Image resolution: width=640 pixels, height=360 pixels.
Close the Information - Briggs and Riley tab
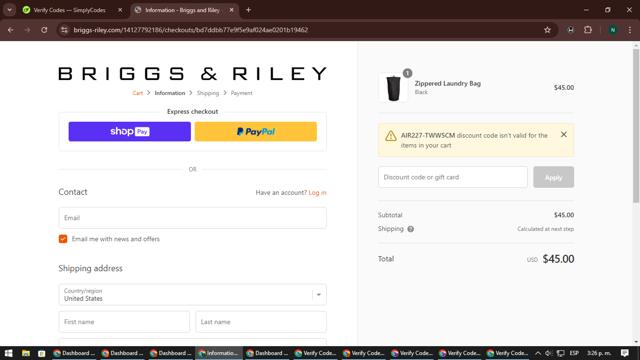pos(231,10)
